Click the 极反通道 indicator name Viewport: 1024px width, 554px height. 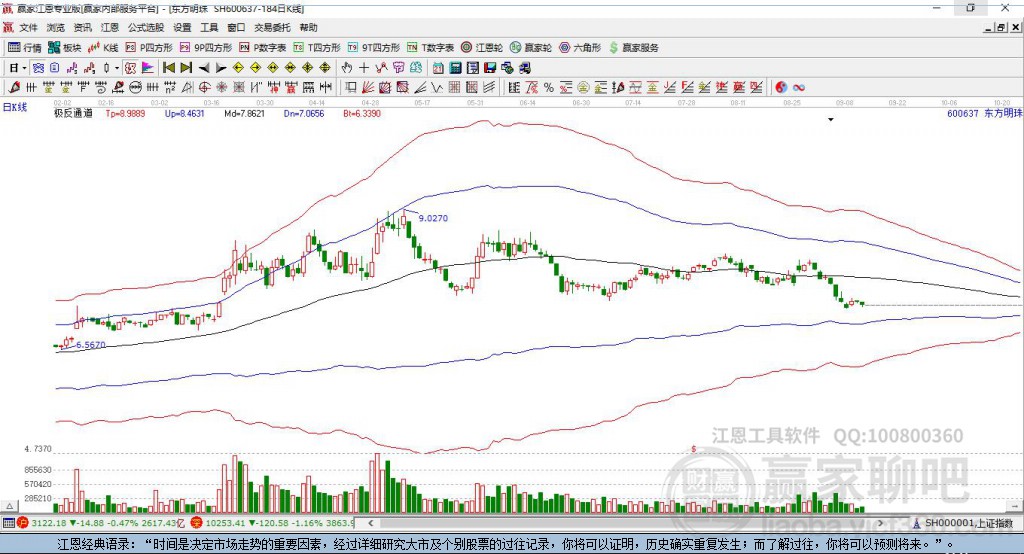pyautogui.click(x=73, y=113)
